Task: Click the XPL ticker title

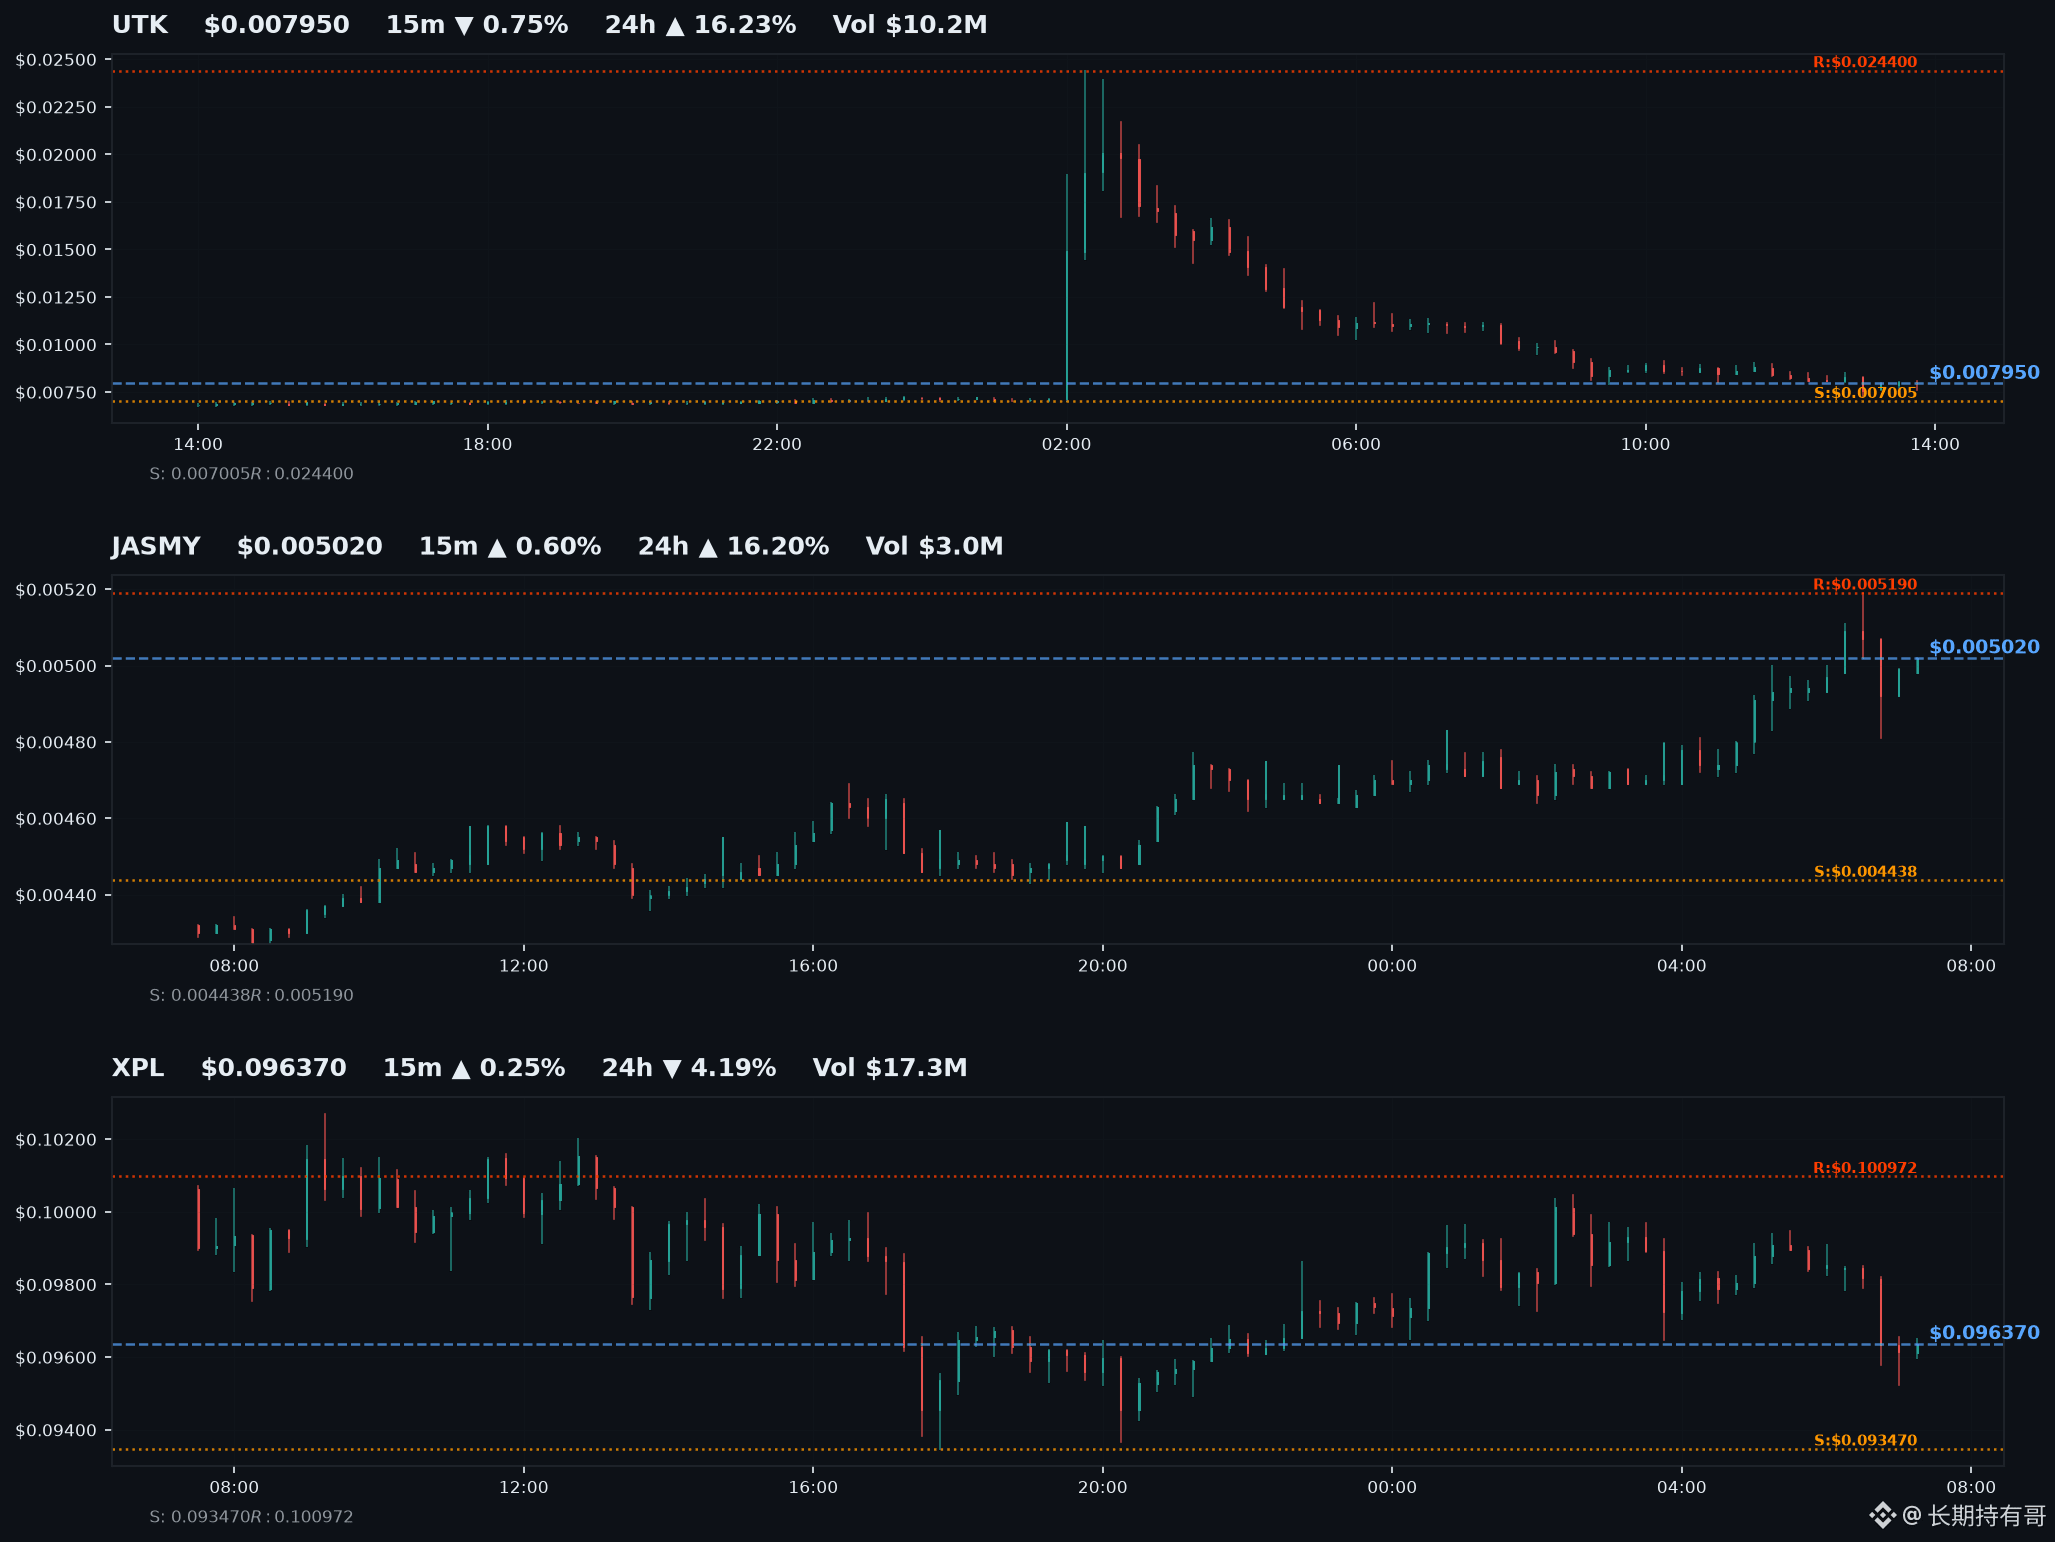Action: tap(138, 1068)
